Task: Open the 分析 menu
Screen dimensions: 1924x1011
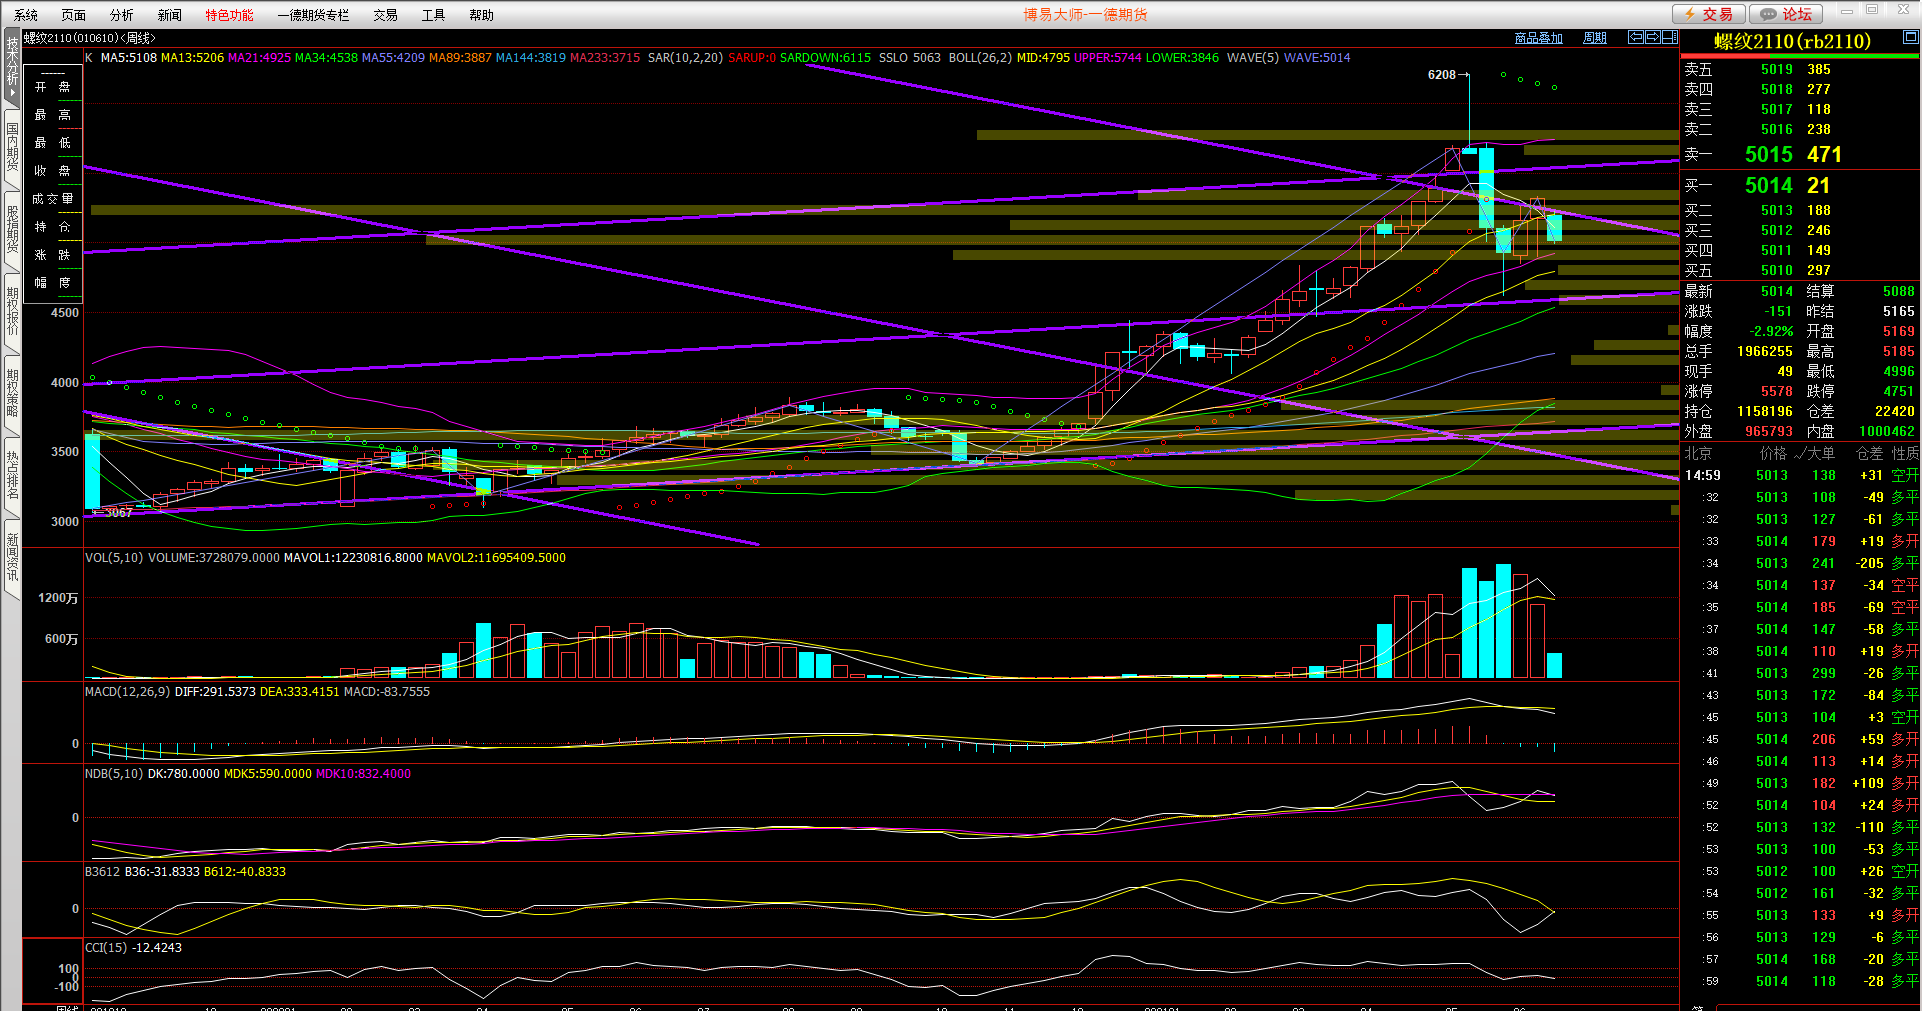Action: [121, 15]
